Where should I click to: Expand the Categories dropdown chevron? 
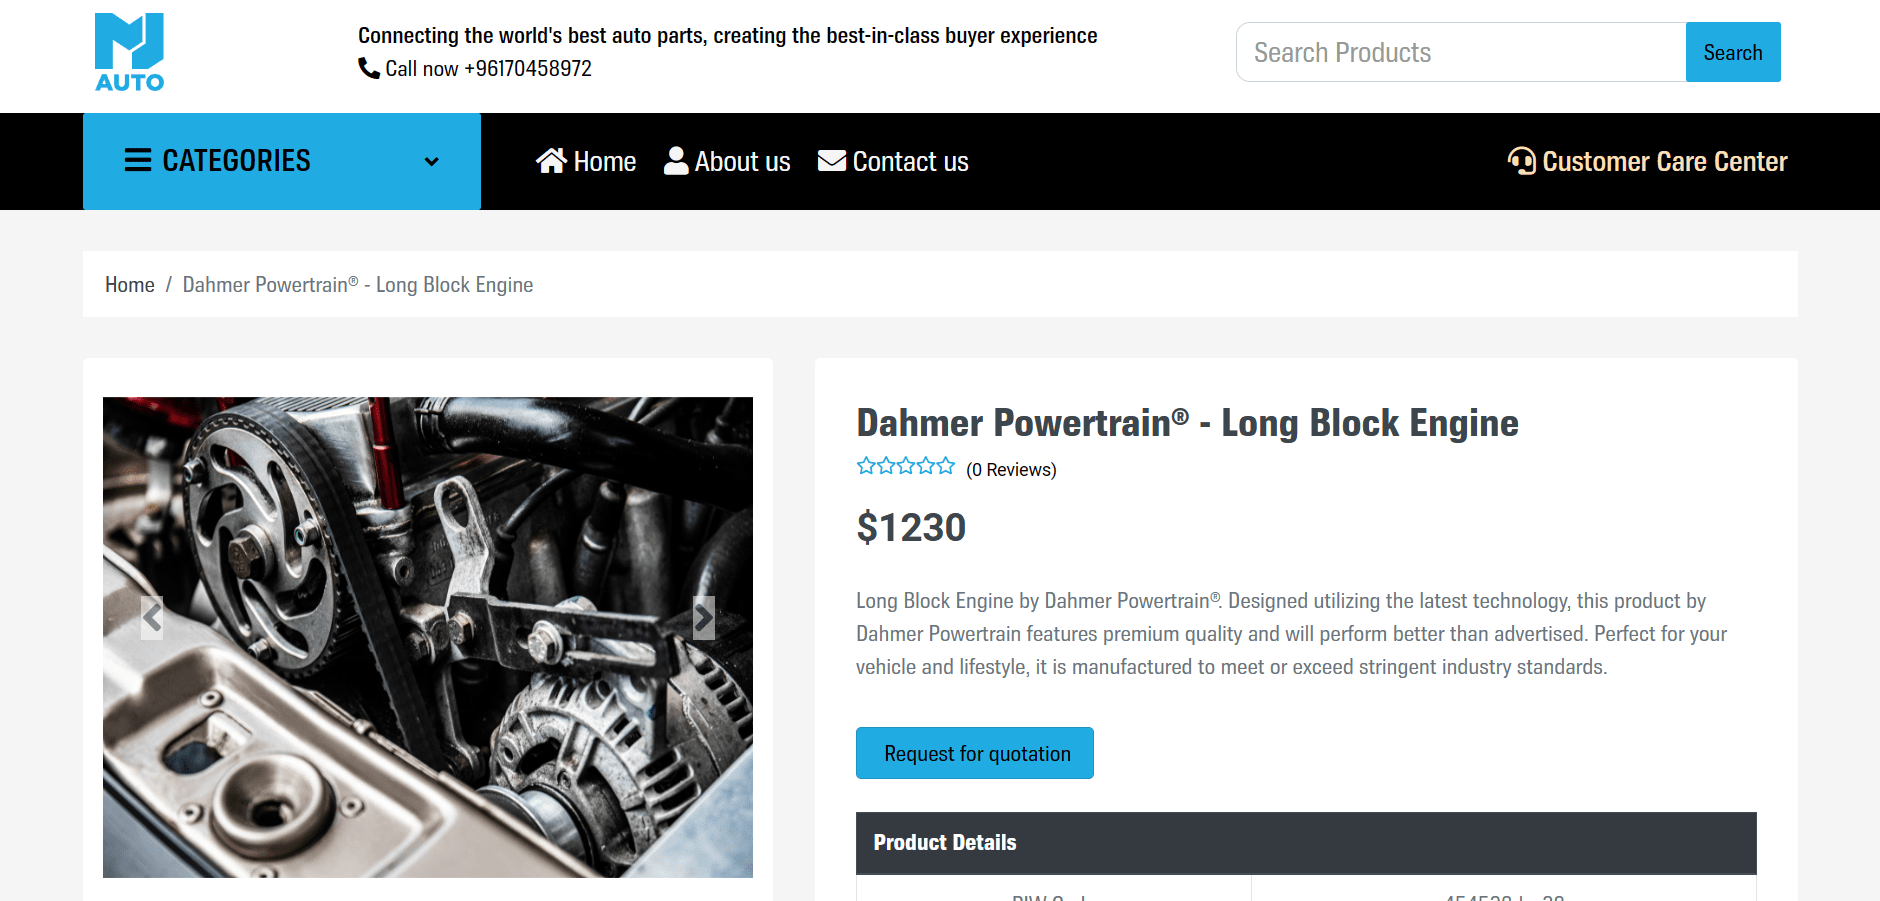432,162
